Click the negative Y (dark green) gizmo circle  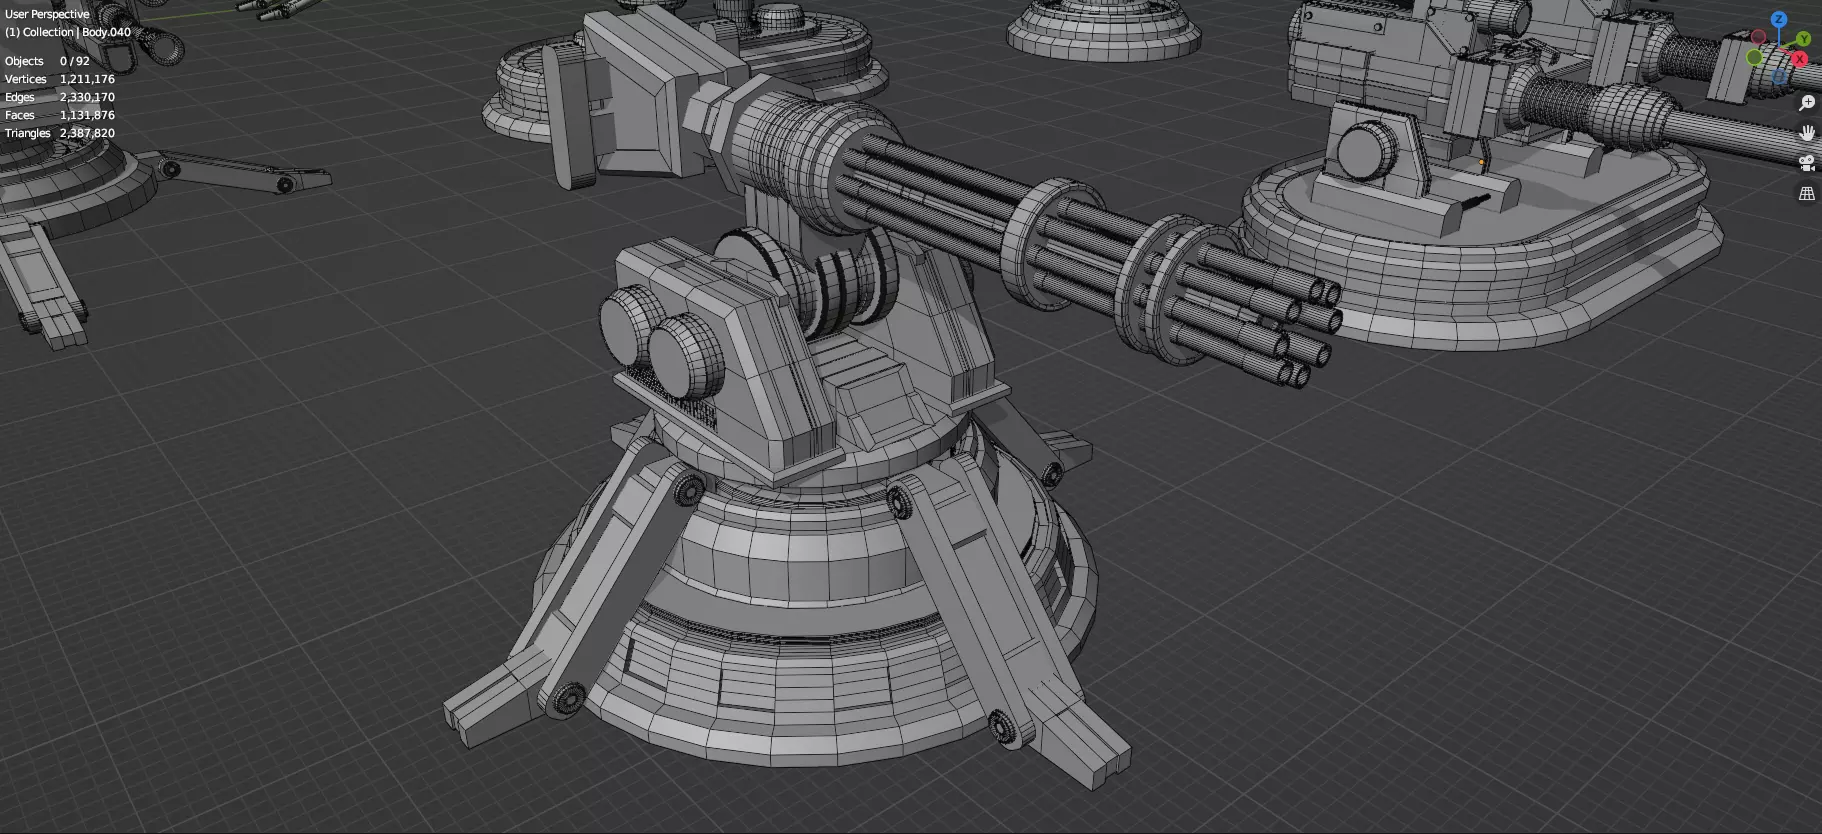pyautogui.click(x=1754, y=57)
